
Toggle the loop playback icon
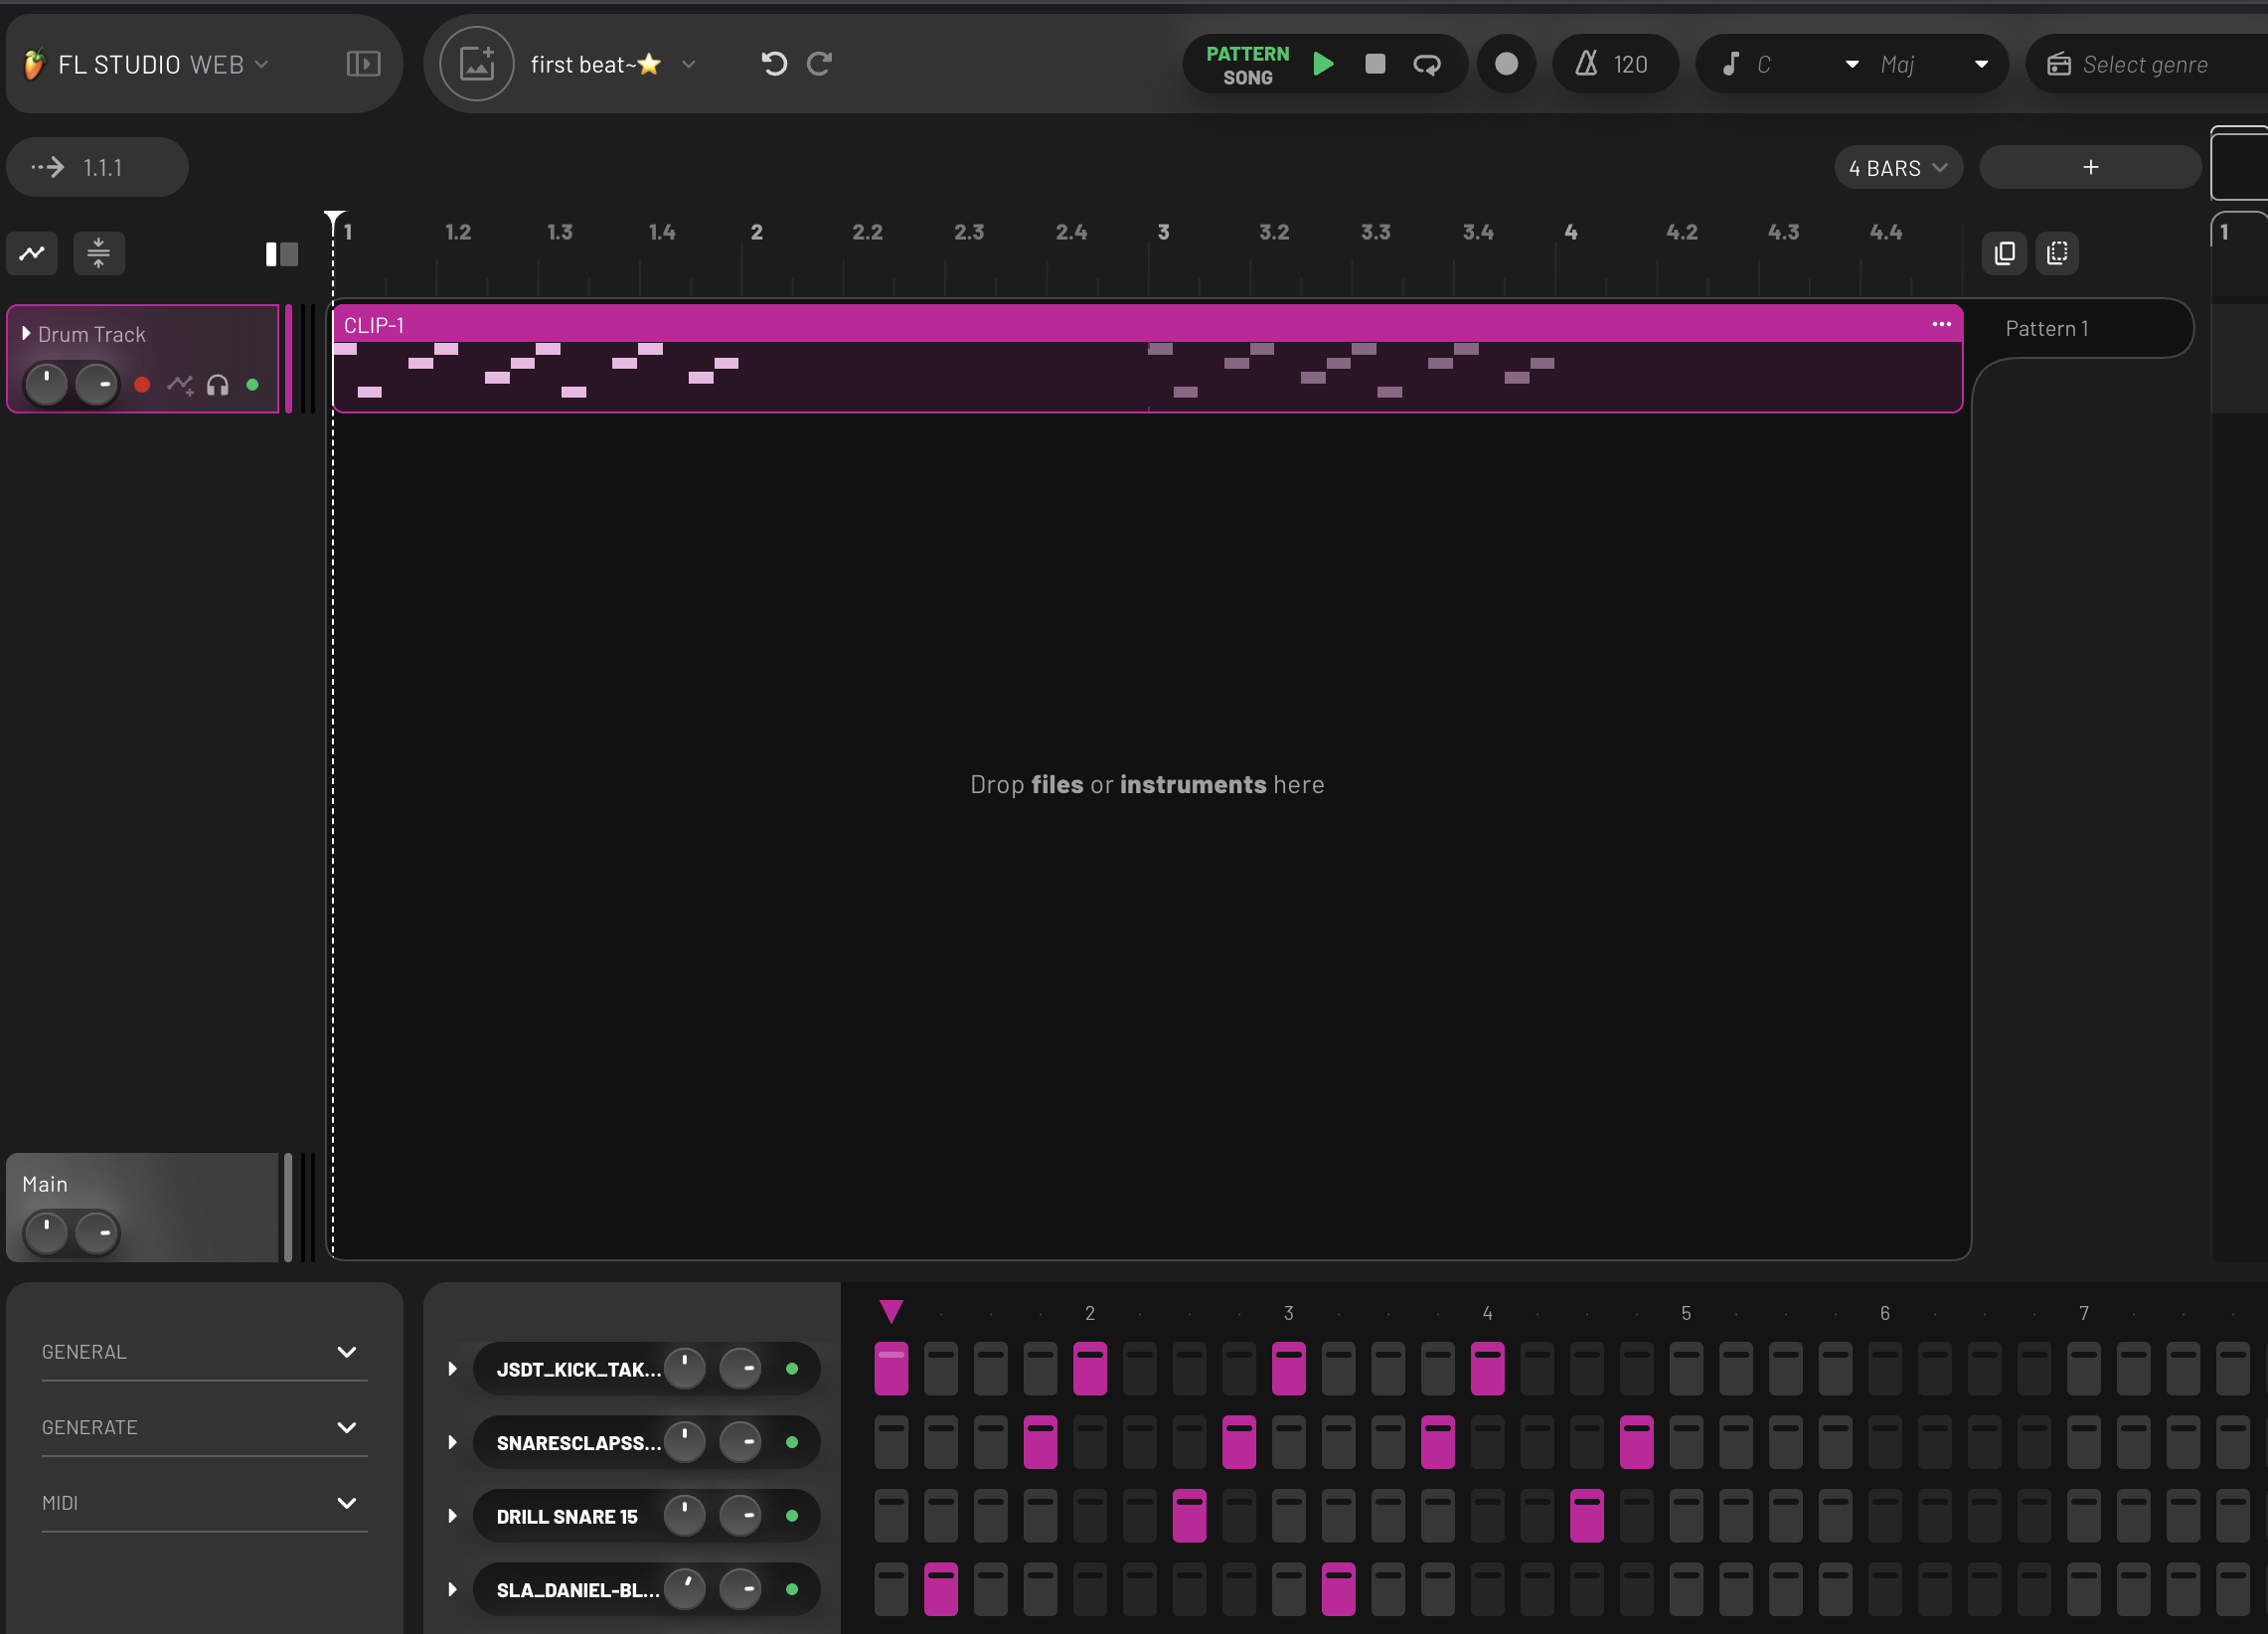(1427, 64)
